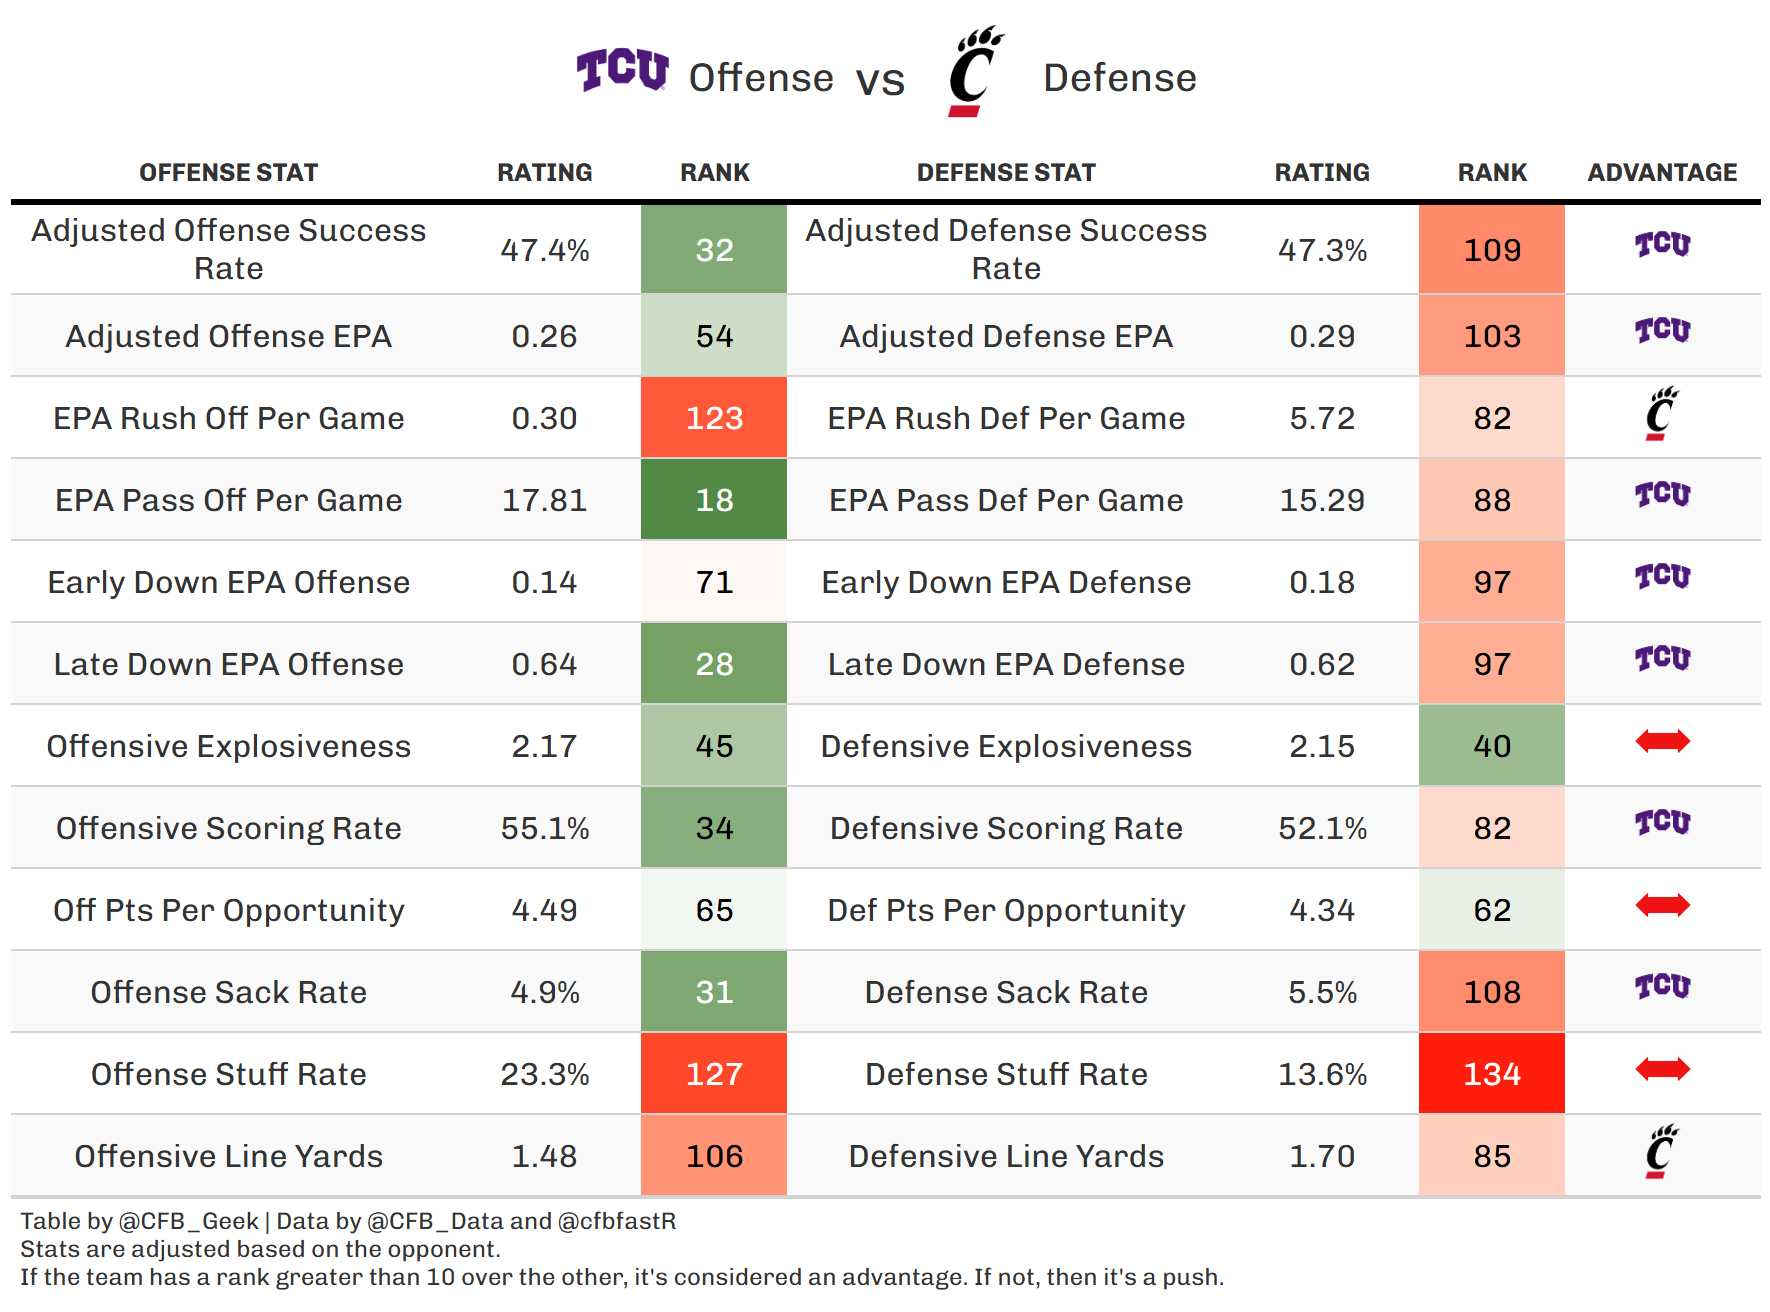Select the dark green rank 18 cell
Viewport: 1770px width, 1312px height.
click(x=714, y=500)
